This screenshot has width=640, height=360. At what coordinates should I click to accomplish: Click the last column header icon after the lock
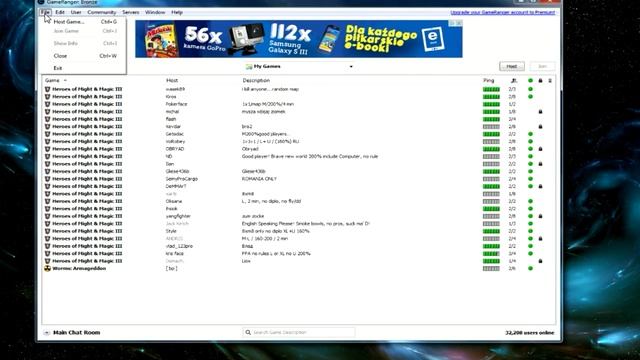550,80
